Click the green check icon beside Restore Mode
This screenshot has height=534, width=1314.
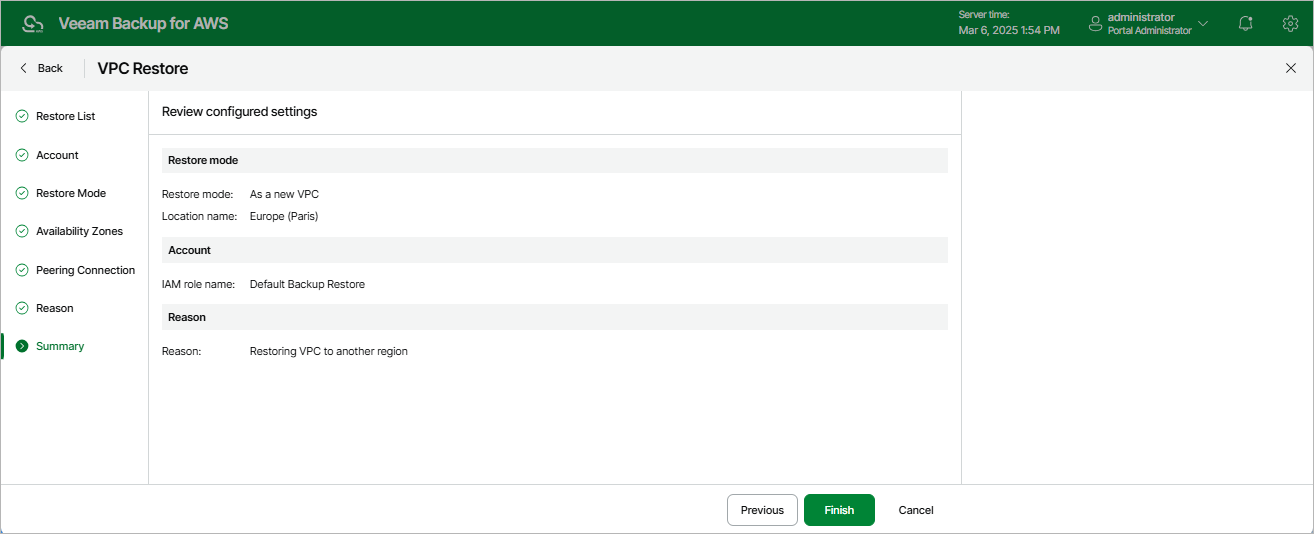pyautogui.click(x=22, y=193)
